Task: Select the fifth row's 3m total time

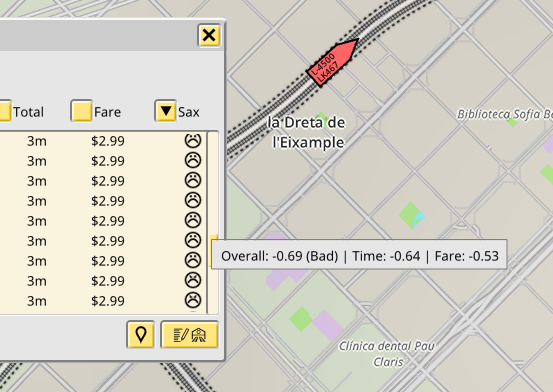Action: coord(37,221)
